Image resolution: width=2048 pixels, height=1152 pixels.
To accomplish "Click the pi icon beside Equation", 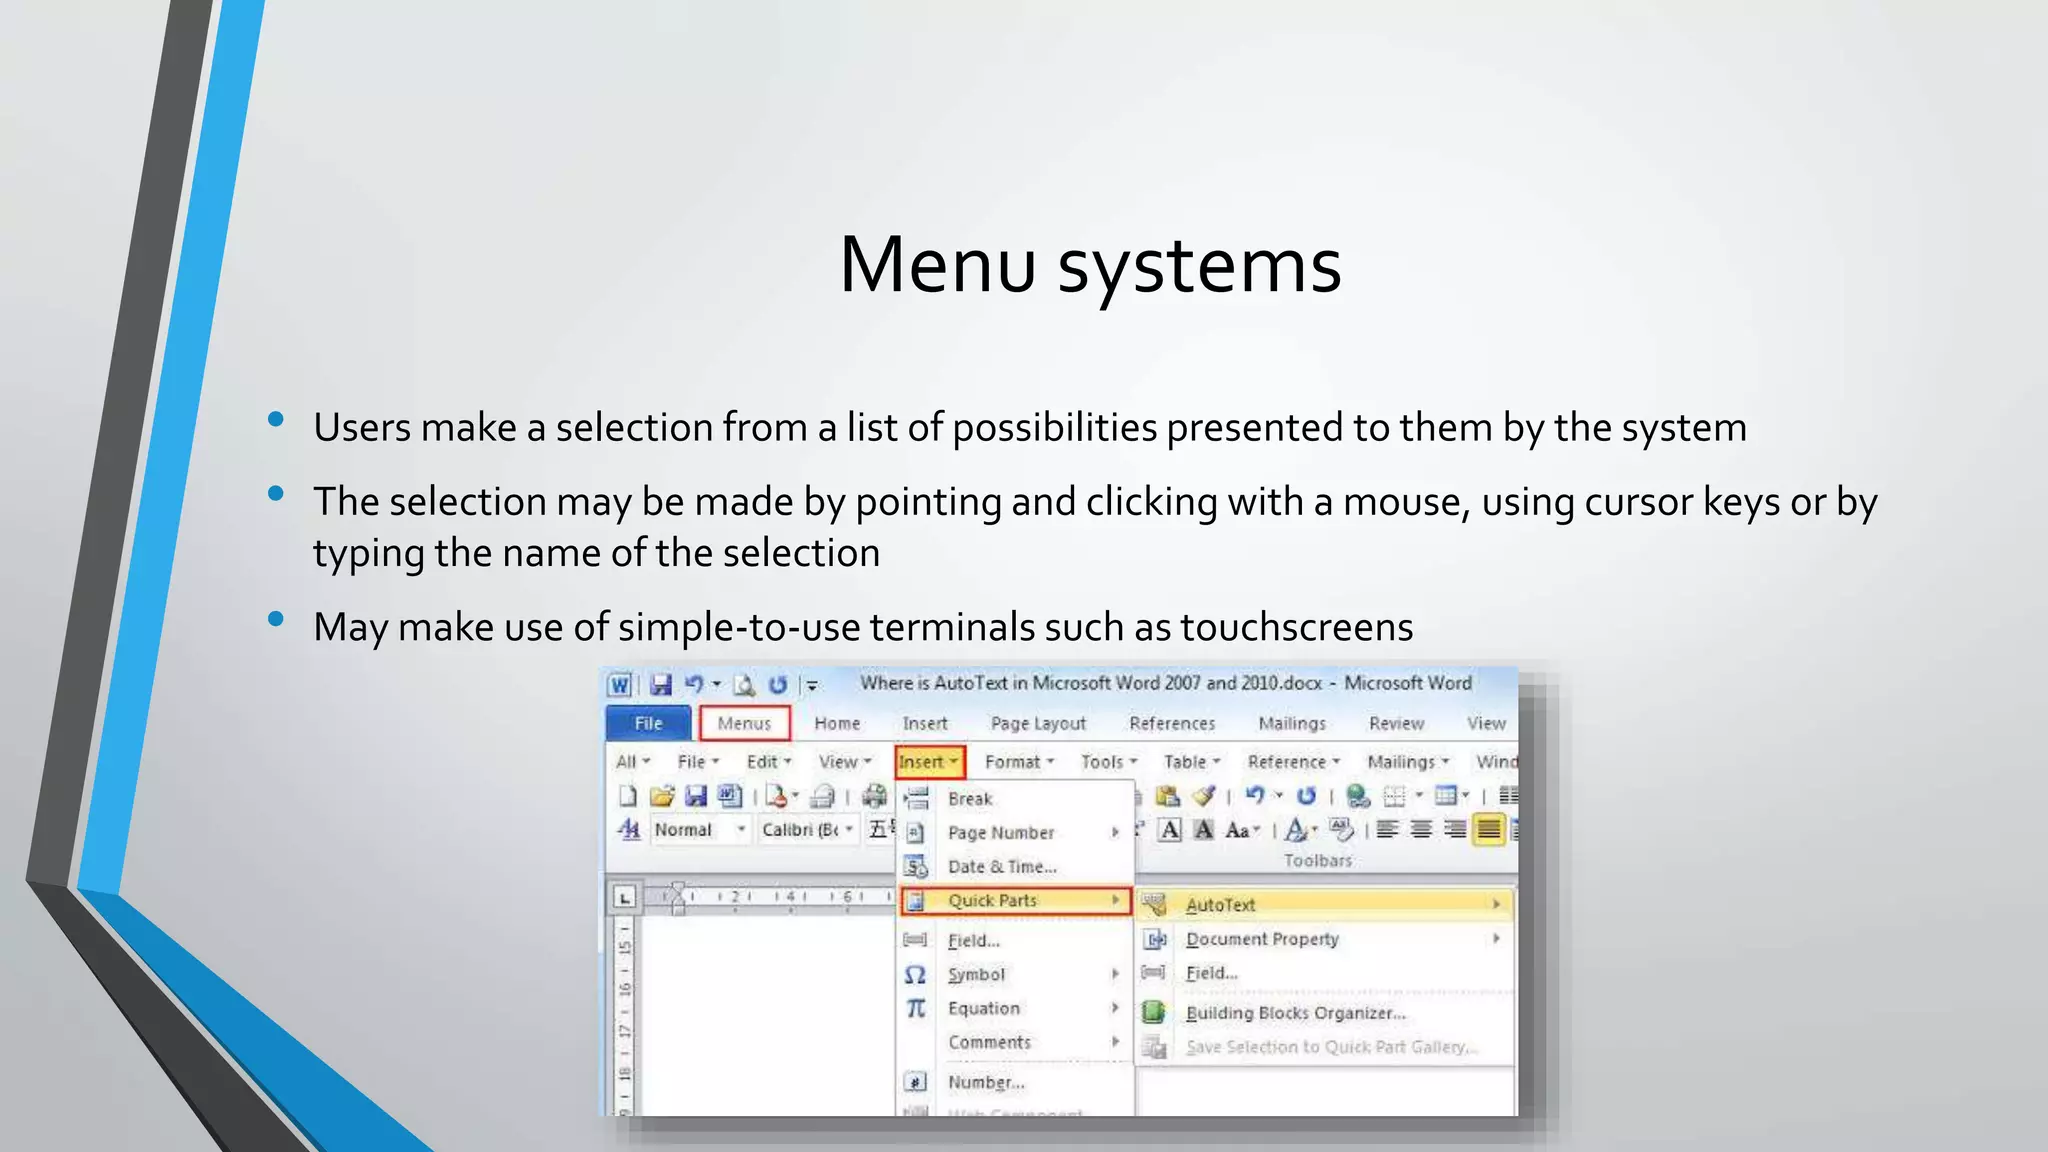I will [x=916, y=1009].
